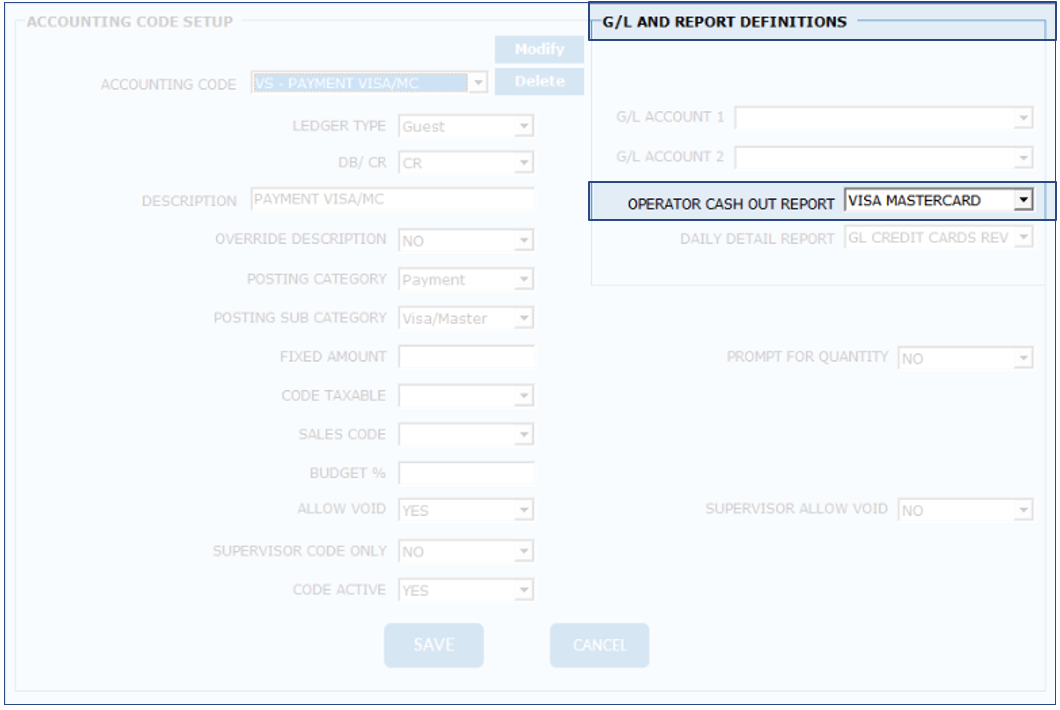The height and width of the screenshot is (710, 1060).
Task: Click the Save button
Action: pos(434,645)
